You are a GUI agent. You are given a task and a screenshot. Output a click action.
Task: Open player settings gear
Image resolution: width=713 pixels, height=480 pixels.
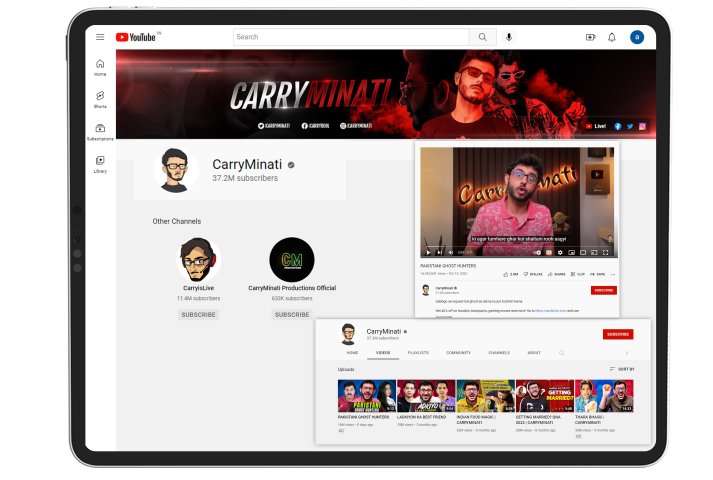(x=560, y=252)
